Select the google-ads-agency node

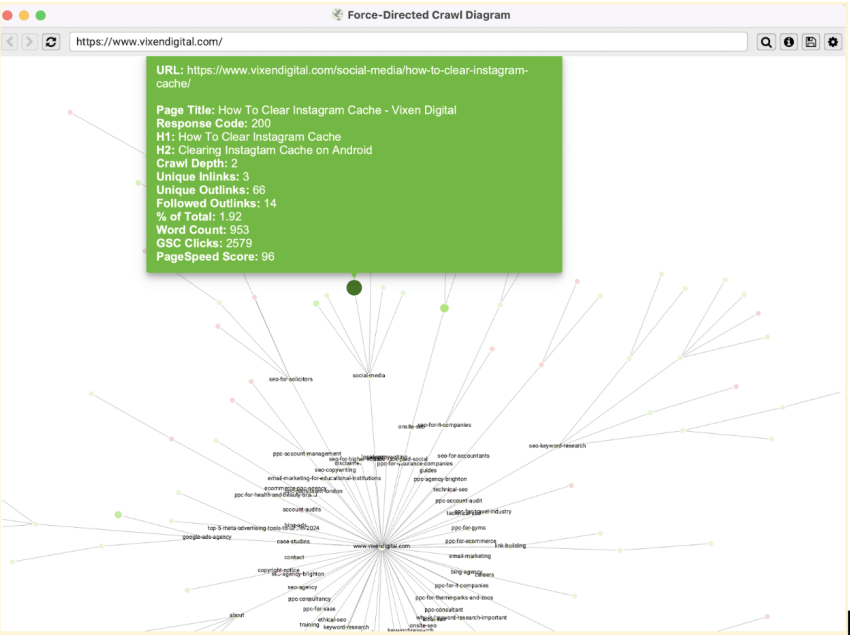coord(207,537)
